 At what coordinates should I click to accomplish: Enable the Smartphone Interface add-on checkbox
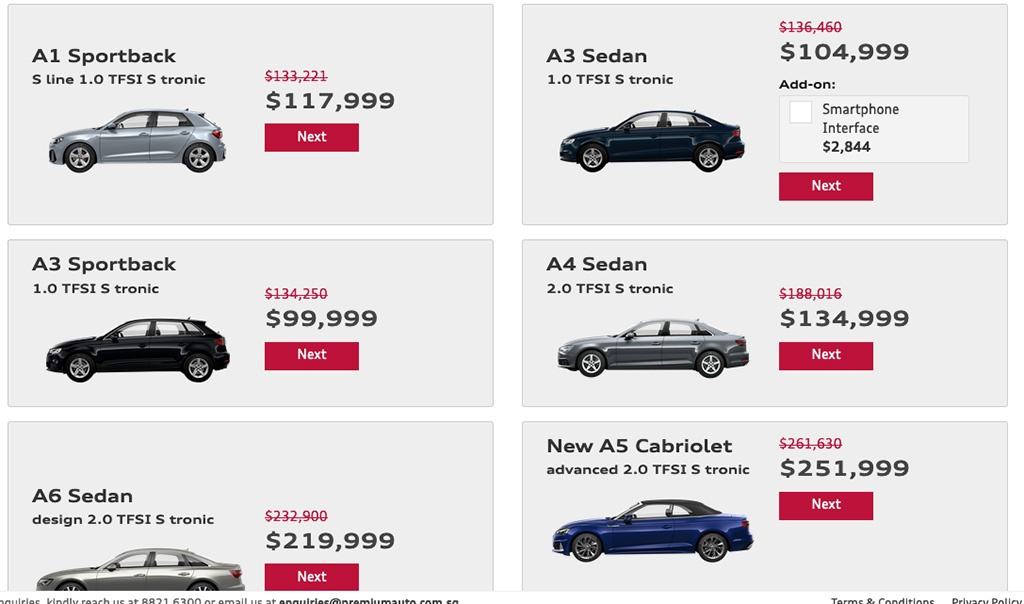coord(800,112)
